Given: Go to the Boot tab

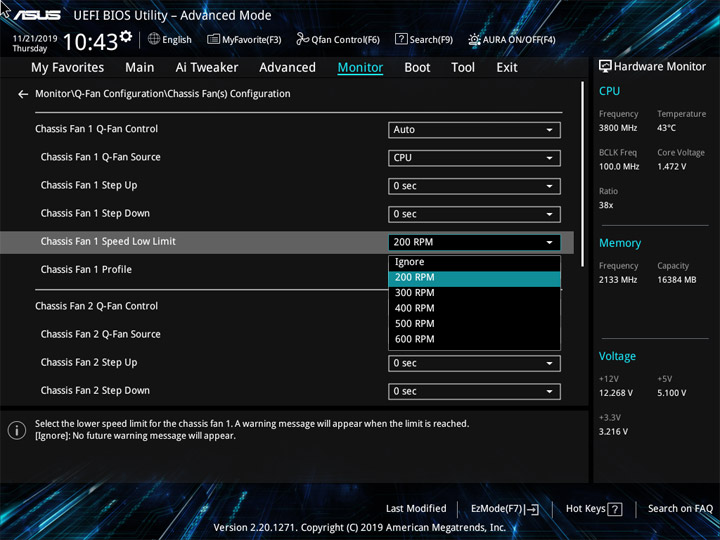Looking at the screenshot, I should [417, 68].
